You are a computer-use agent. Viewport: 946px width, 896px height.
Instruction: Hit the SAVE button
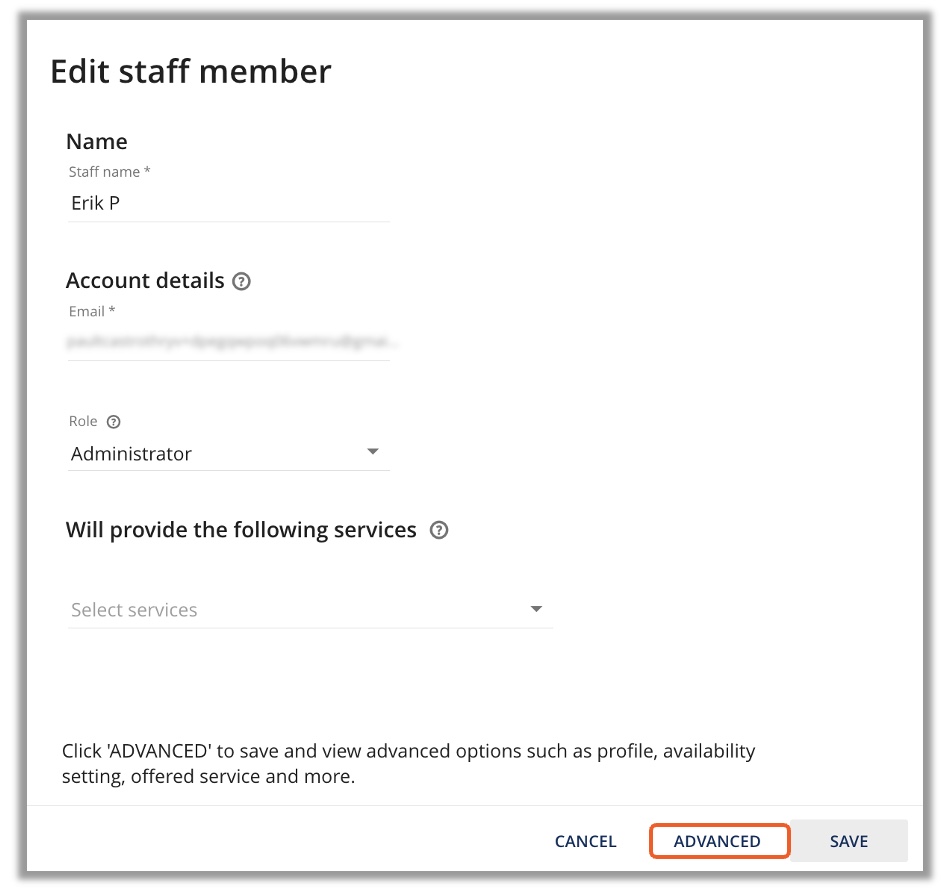(x=848, y=841)
